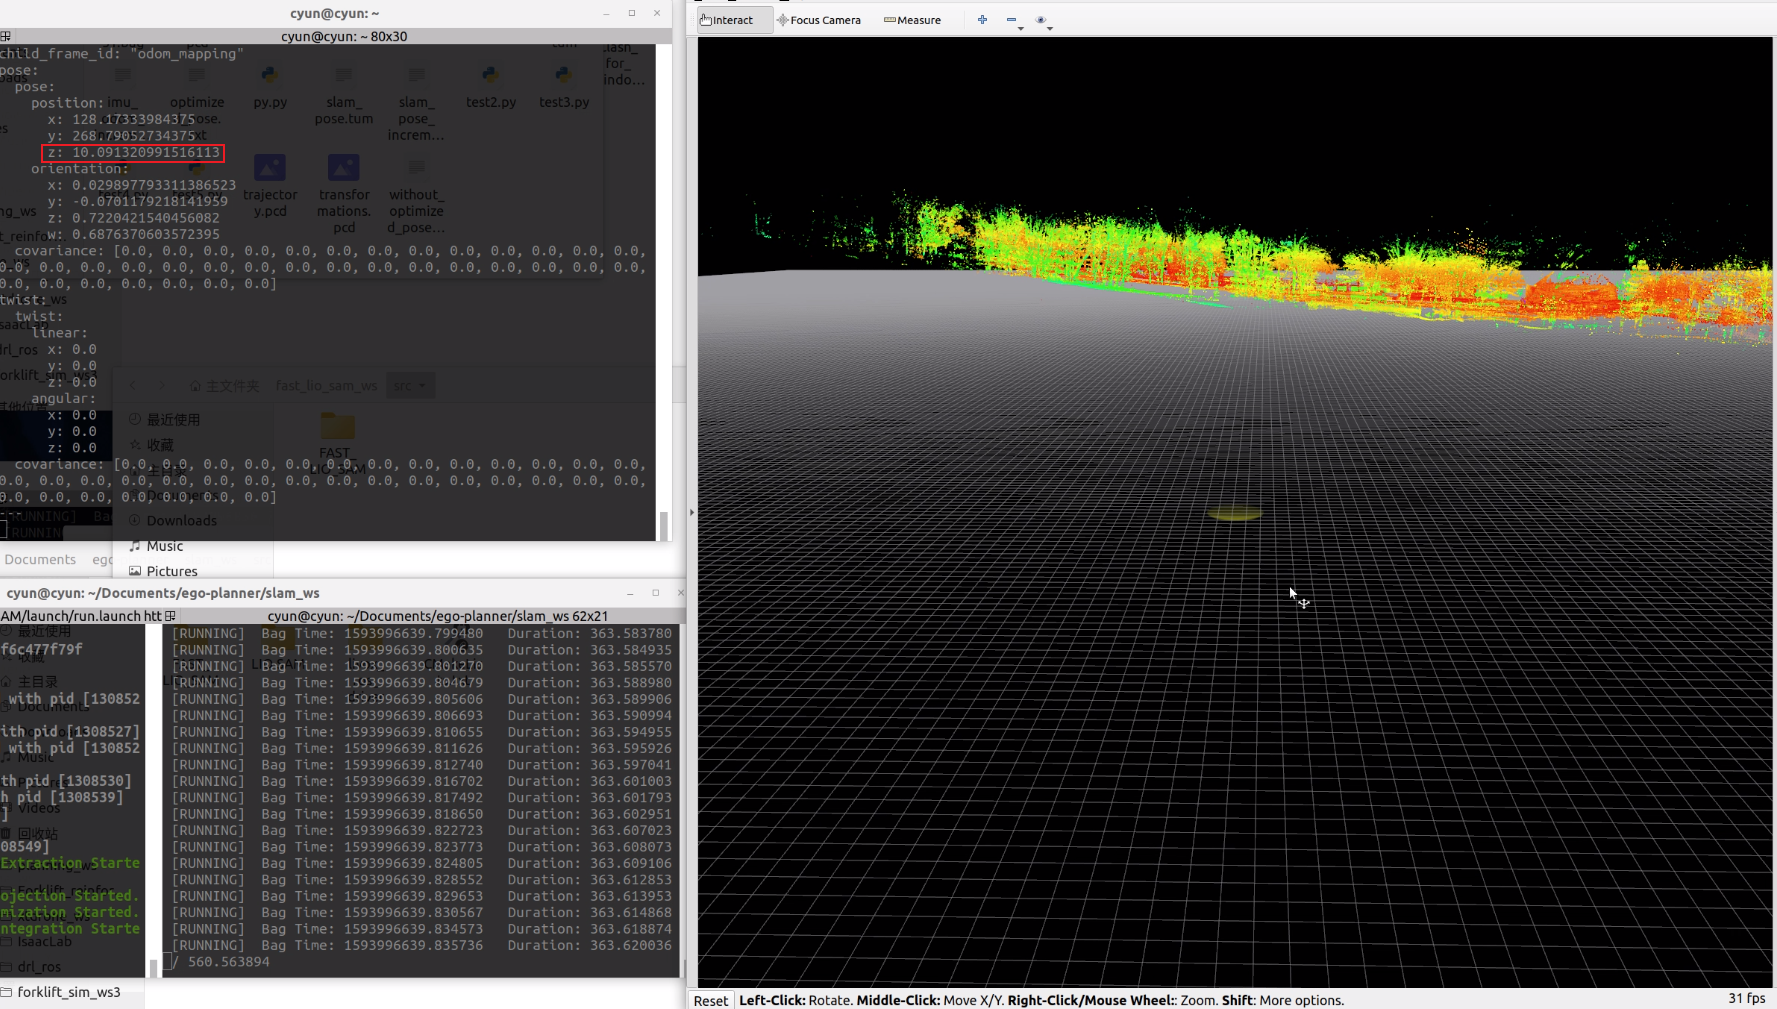
Task: Select the Interact tool in RViz
Action: [734, 20]
